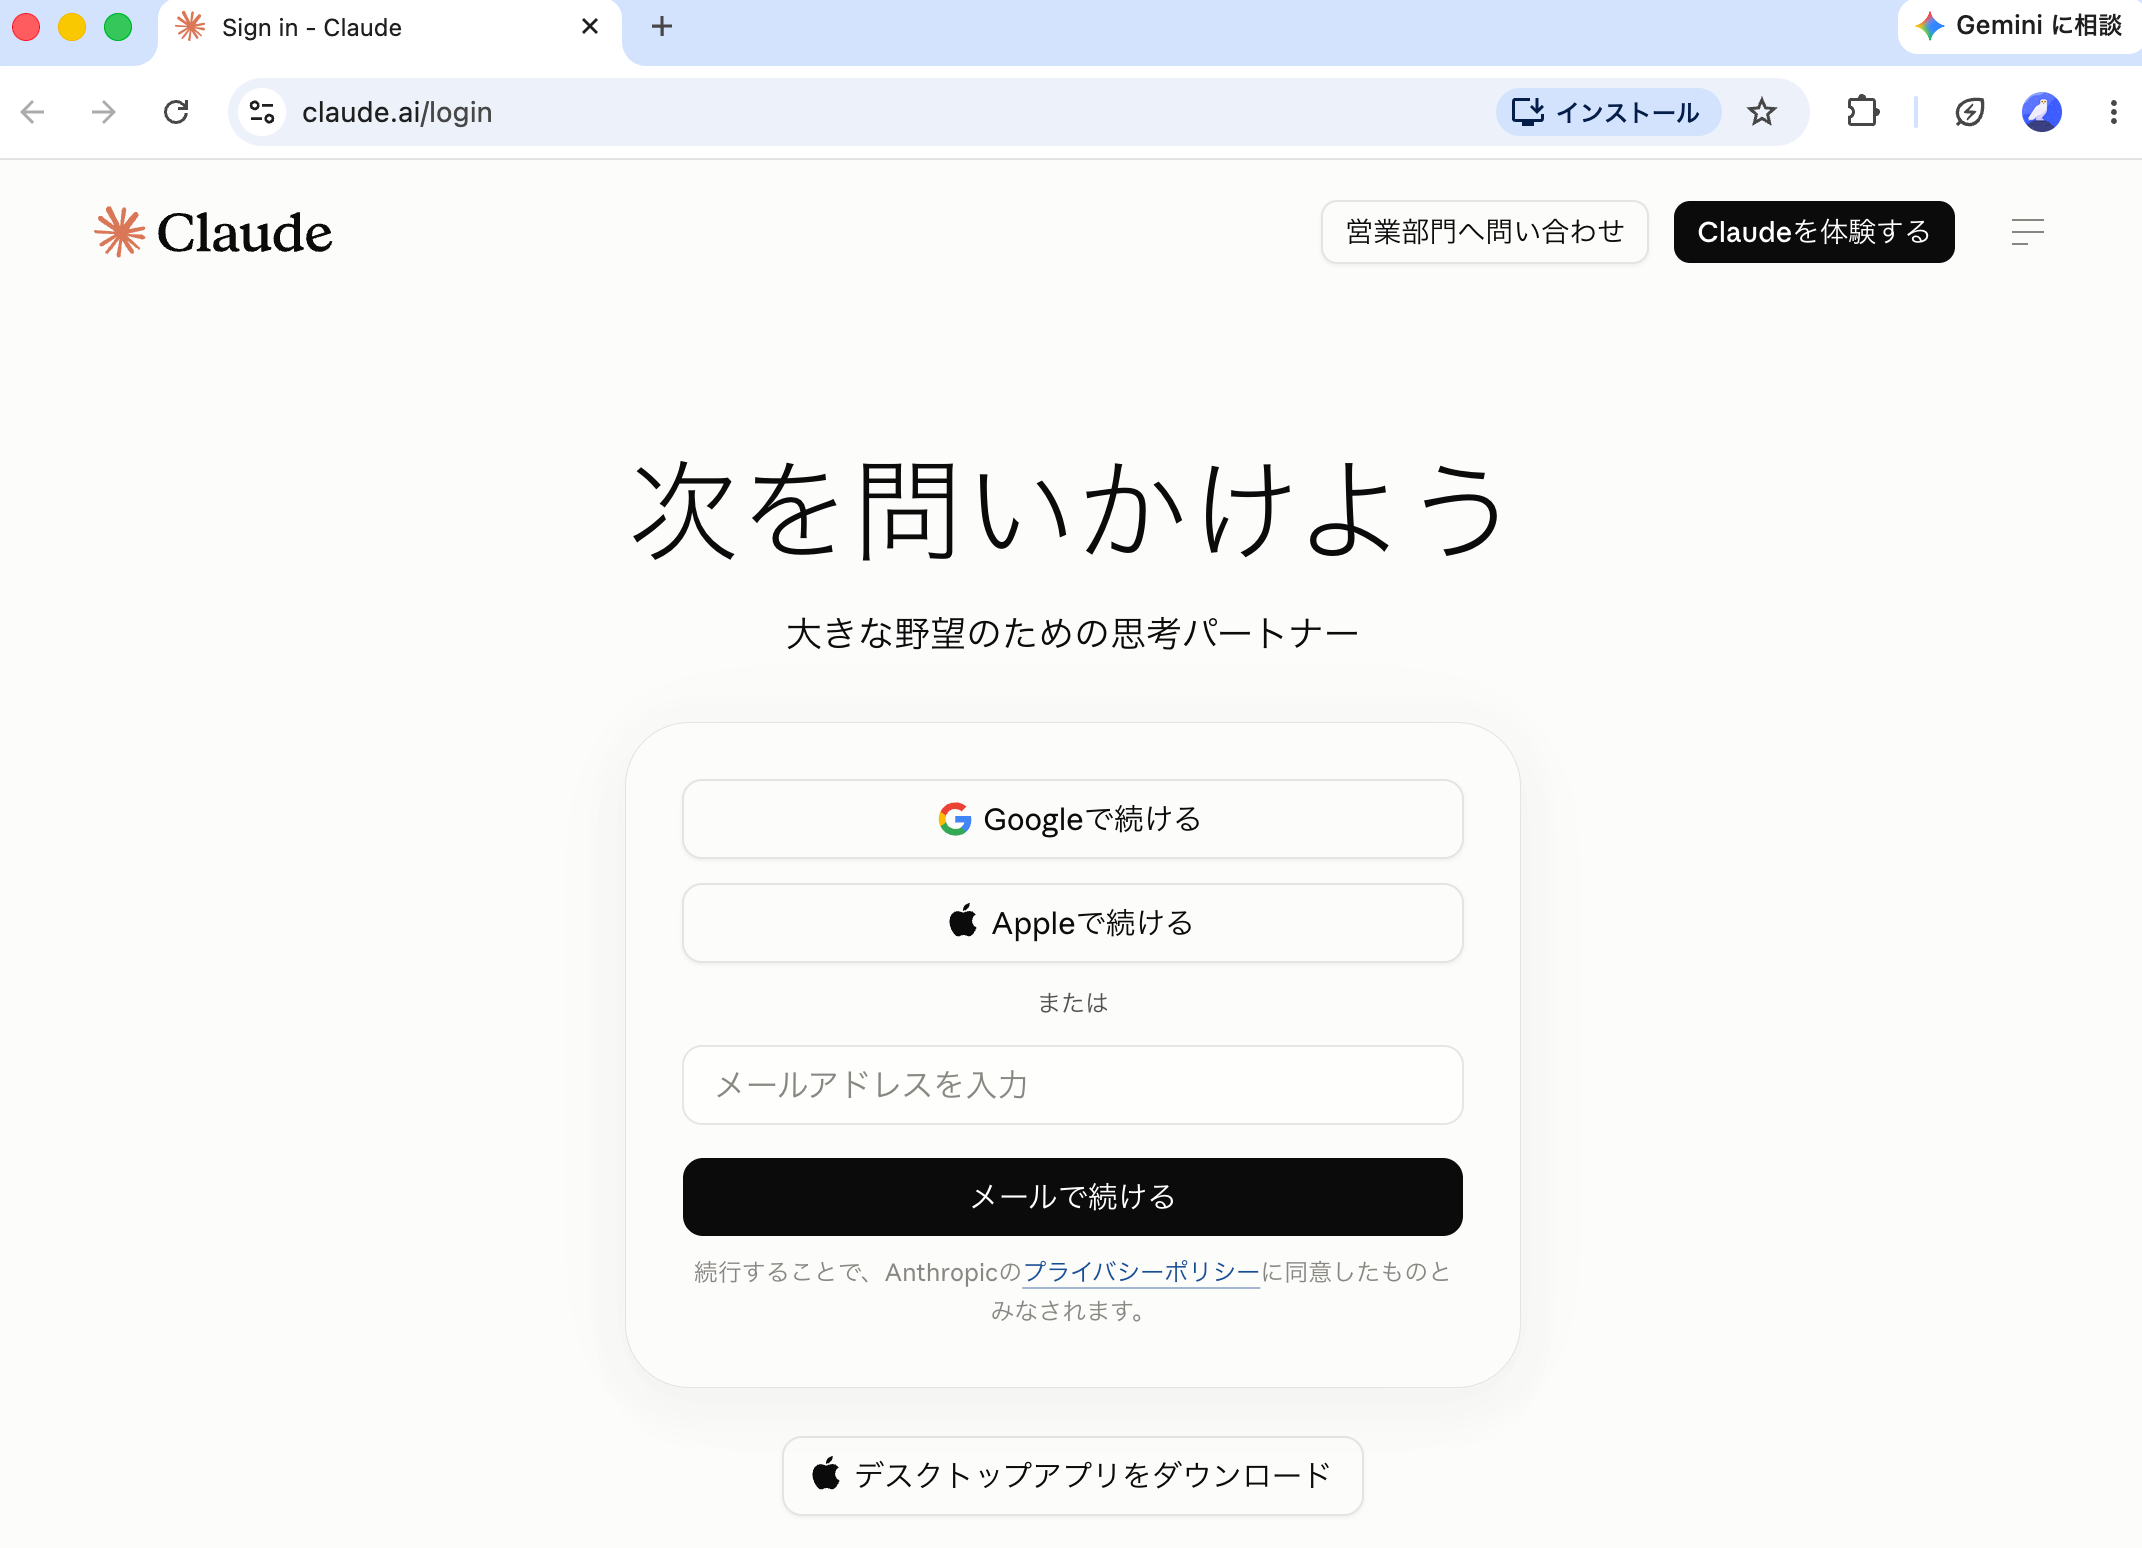Viewport: 2142px width, 1548px height.
Task: Click the browser forward arrow
Action: click(104, 112)
